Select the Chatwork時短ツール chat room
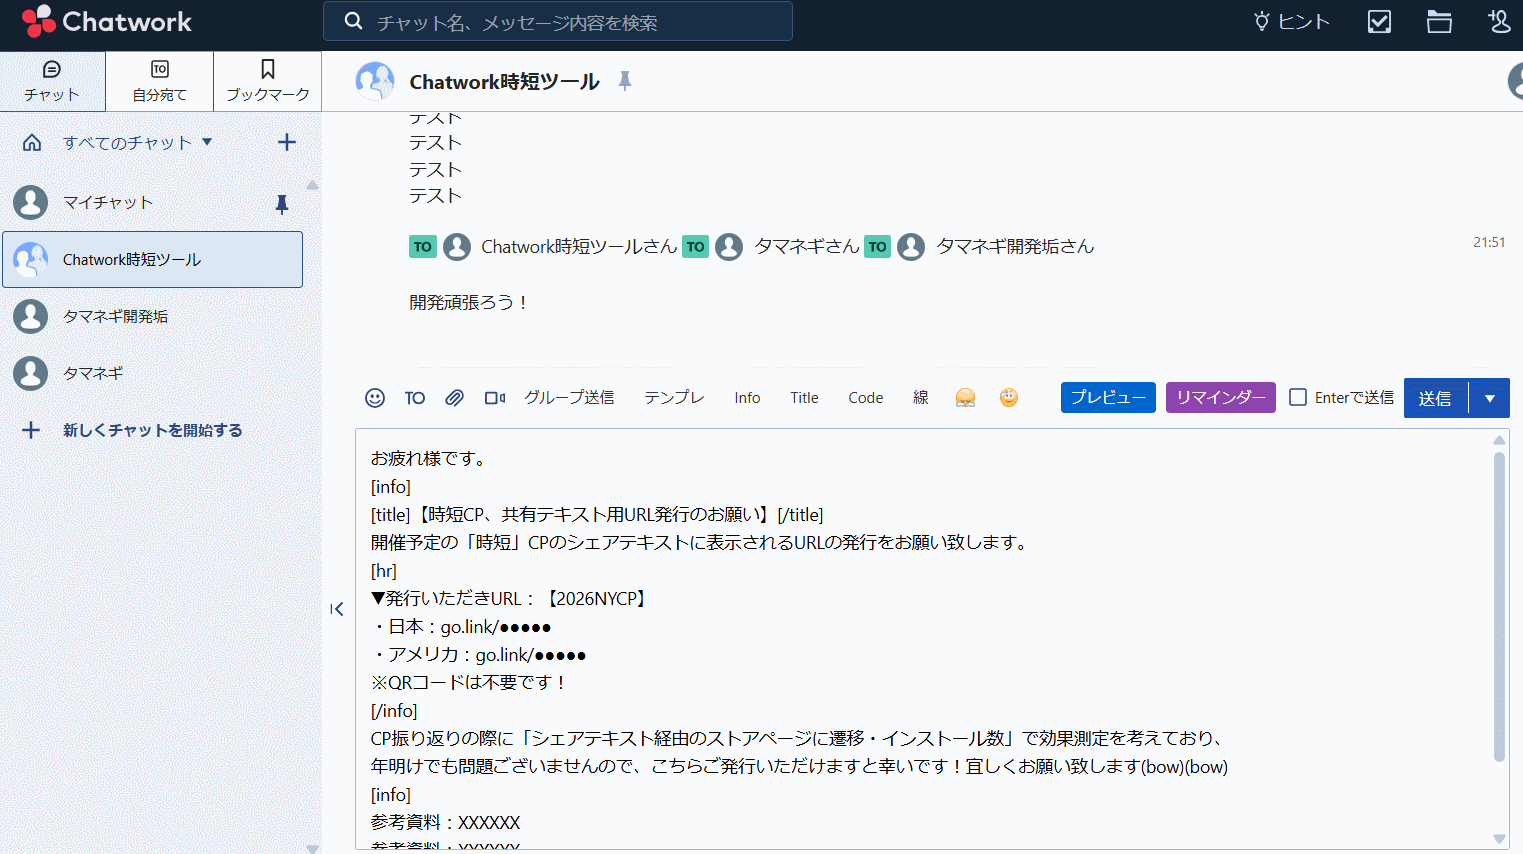1523x854 pixels. pos(152,259)
